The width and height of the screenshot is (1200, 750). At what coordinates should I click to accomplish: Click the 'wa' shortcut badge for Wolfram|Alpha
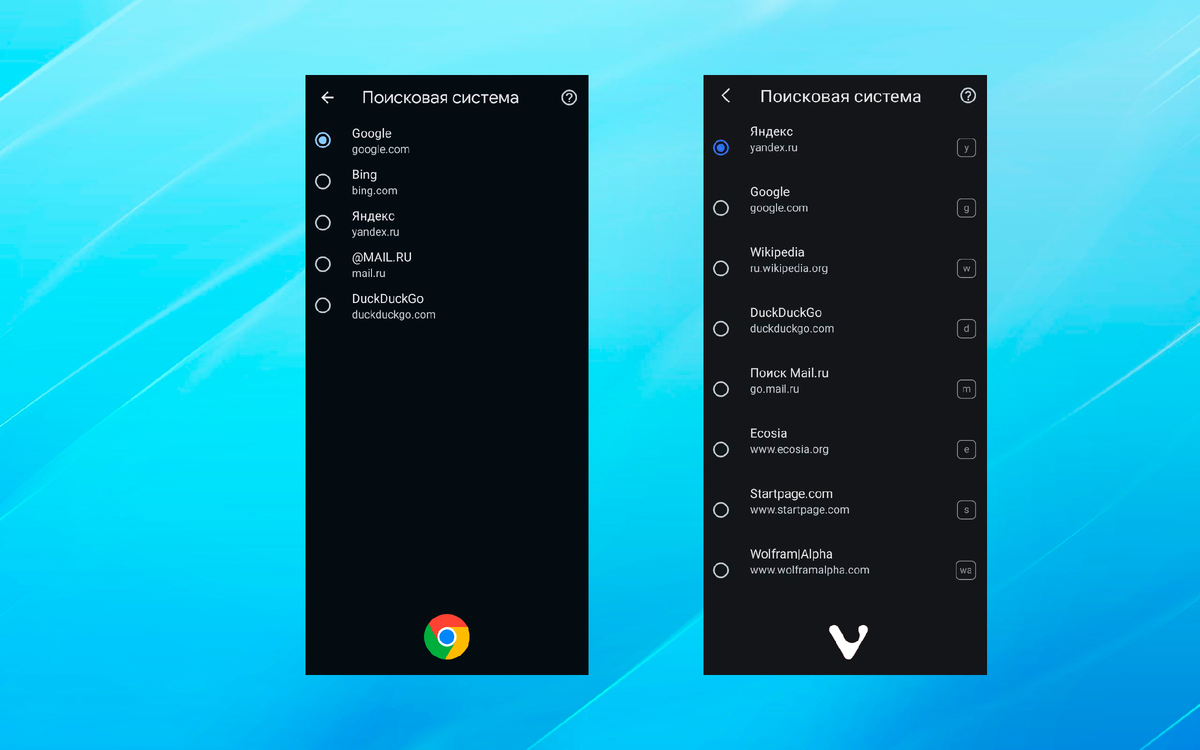pyautogui.click(x=966, y=570)
